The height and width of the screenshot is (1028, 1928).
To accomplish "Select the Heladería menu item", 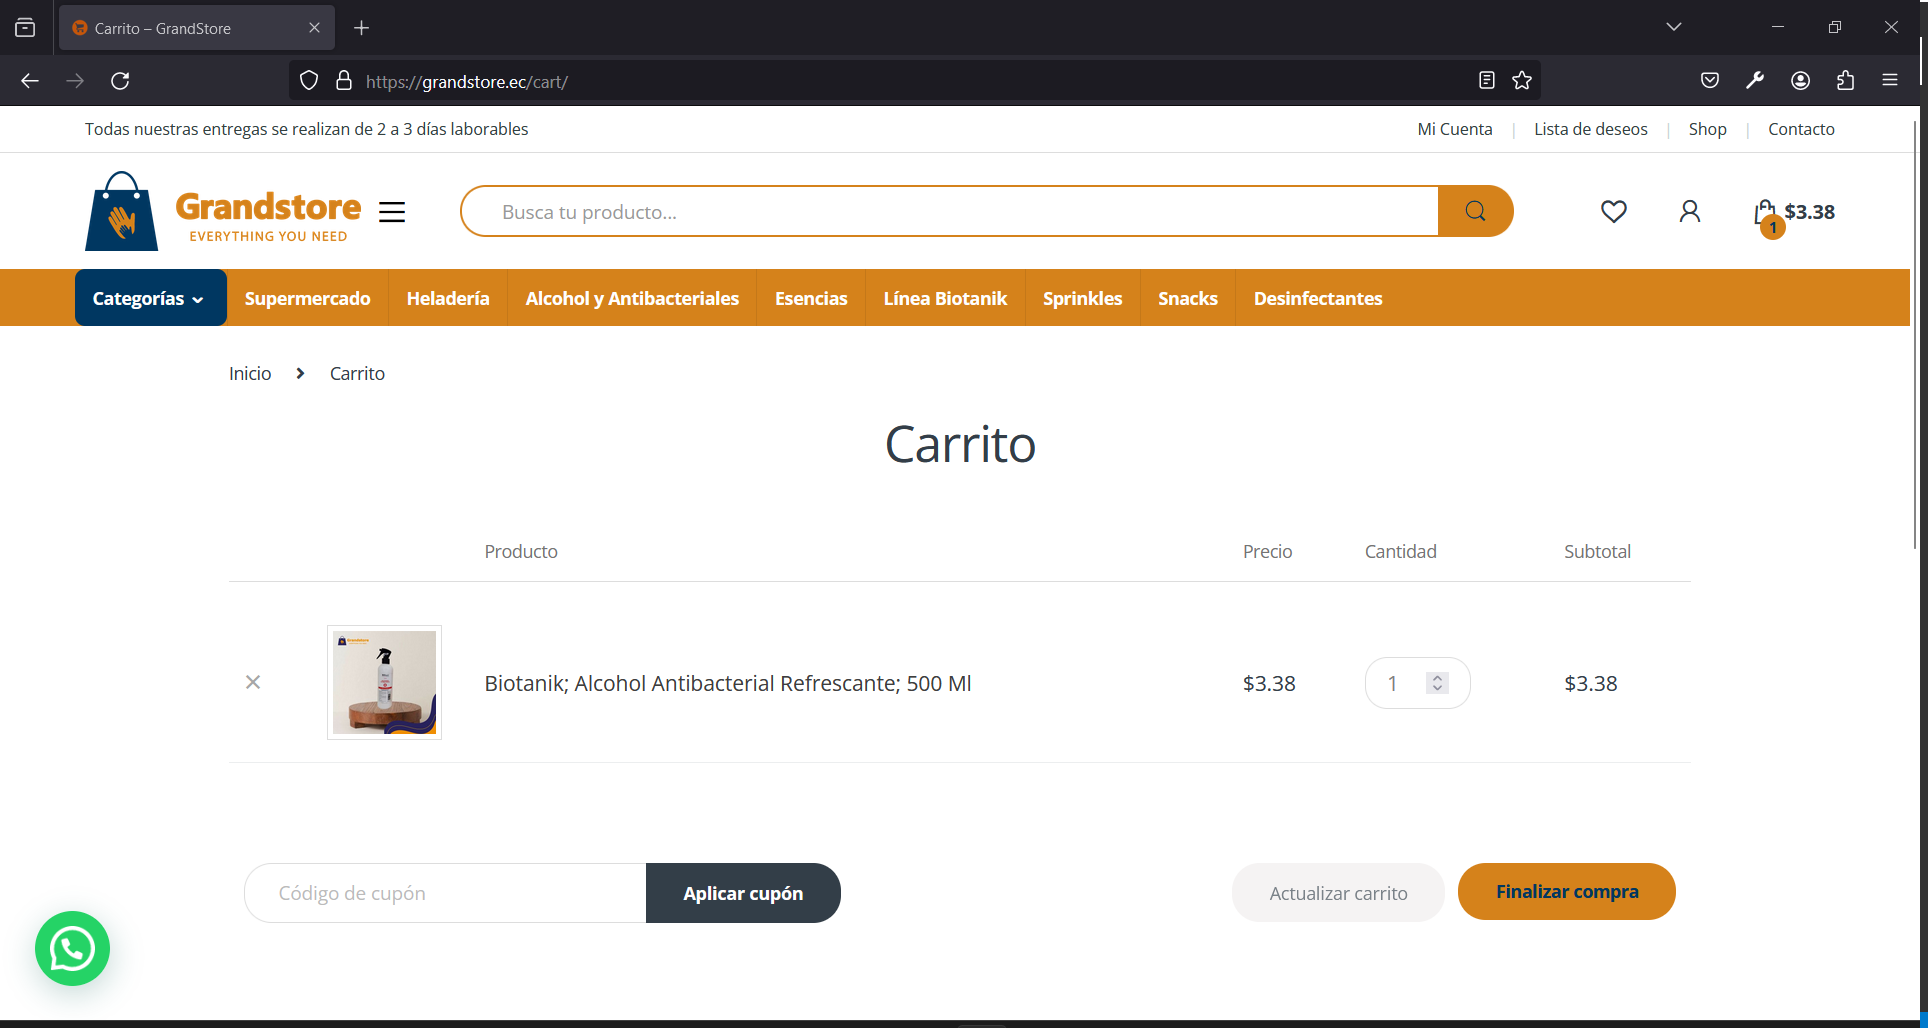I will 448,298.
